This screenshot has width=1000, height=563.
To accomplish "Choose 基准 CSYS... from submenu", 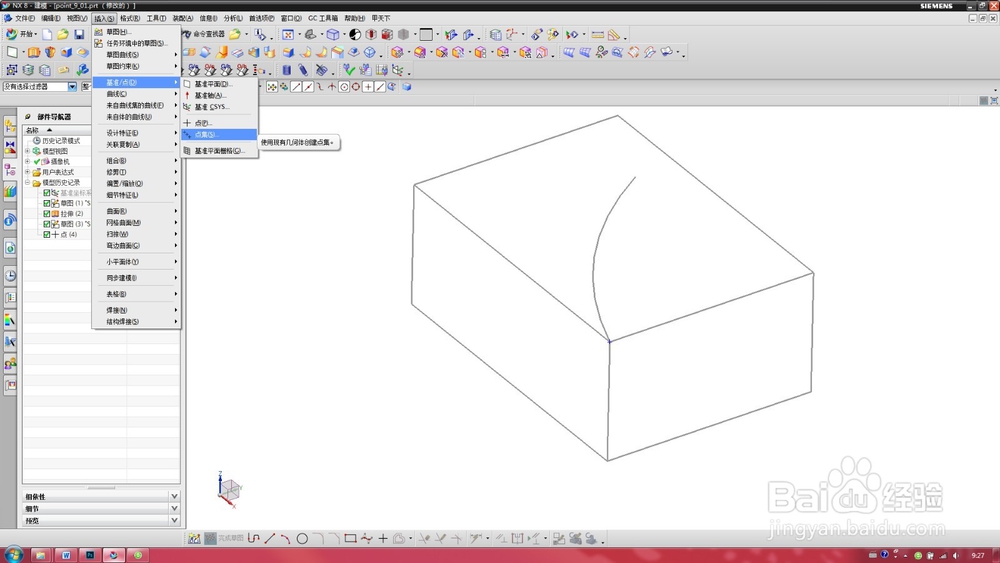I will 219,107.
